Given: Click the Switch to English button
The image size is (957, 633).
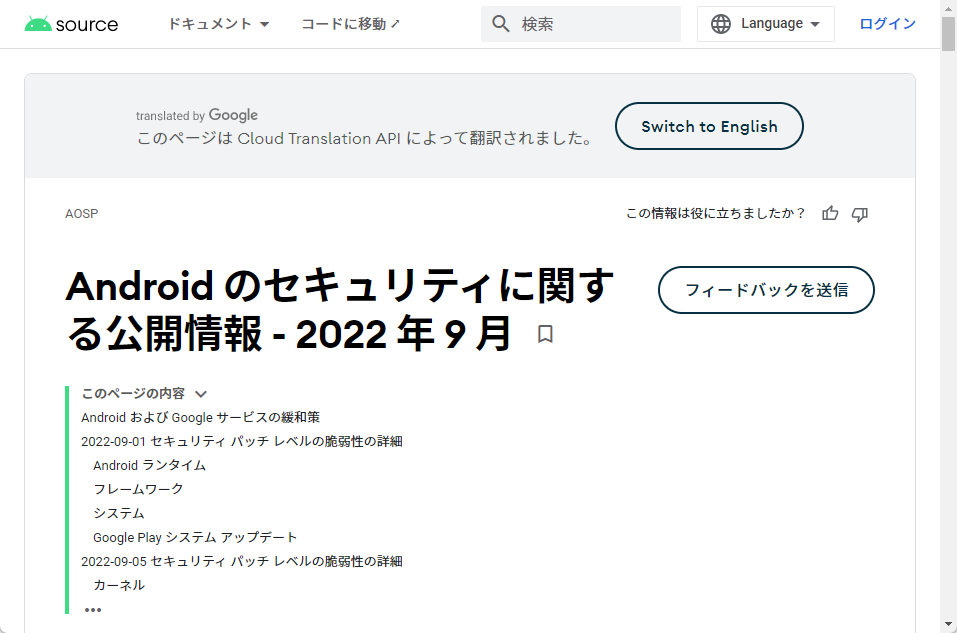Looking at the screenshot, I should [709, 126].
